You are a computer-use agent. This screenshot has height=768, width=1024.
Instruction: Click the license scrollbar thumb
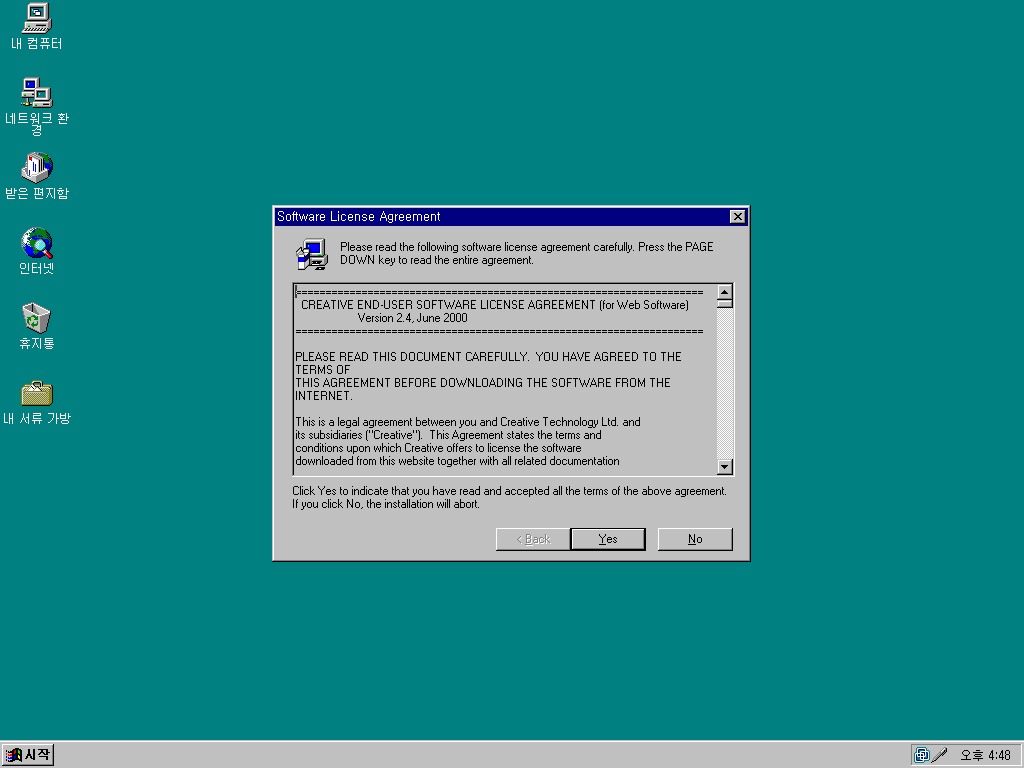[x=724, y=304]
